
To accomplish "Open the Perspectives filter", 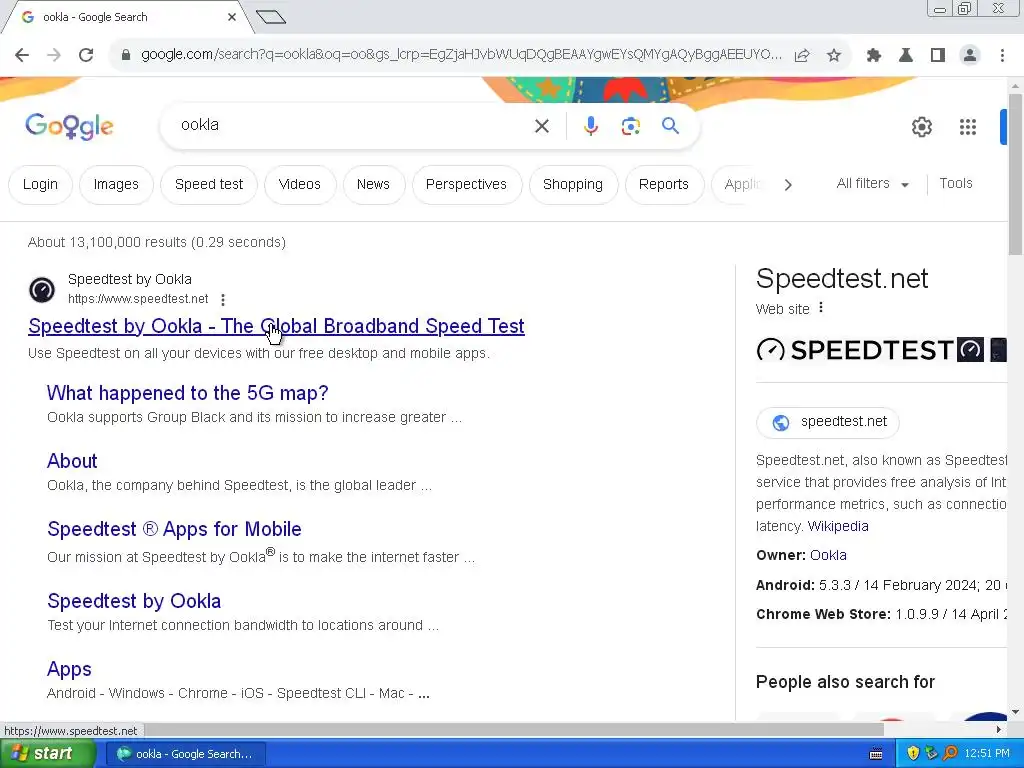I will pos(466,185).
